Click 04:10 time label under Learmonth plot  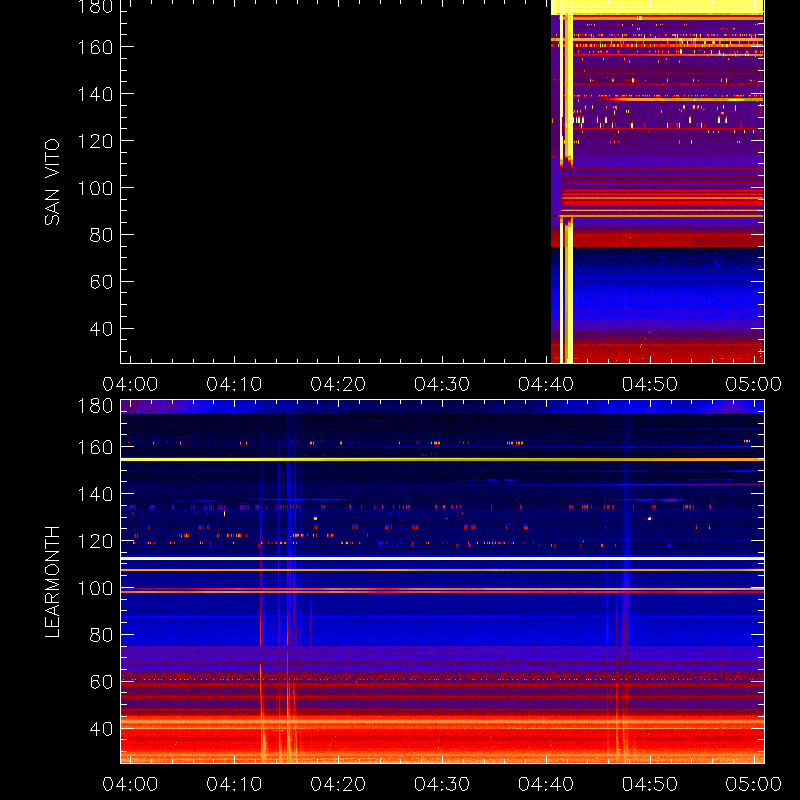[x=234, y=784]
